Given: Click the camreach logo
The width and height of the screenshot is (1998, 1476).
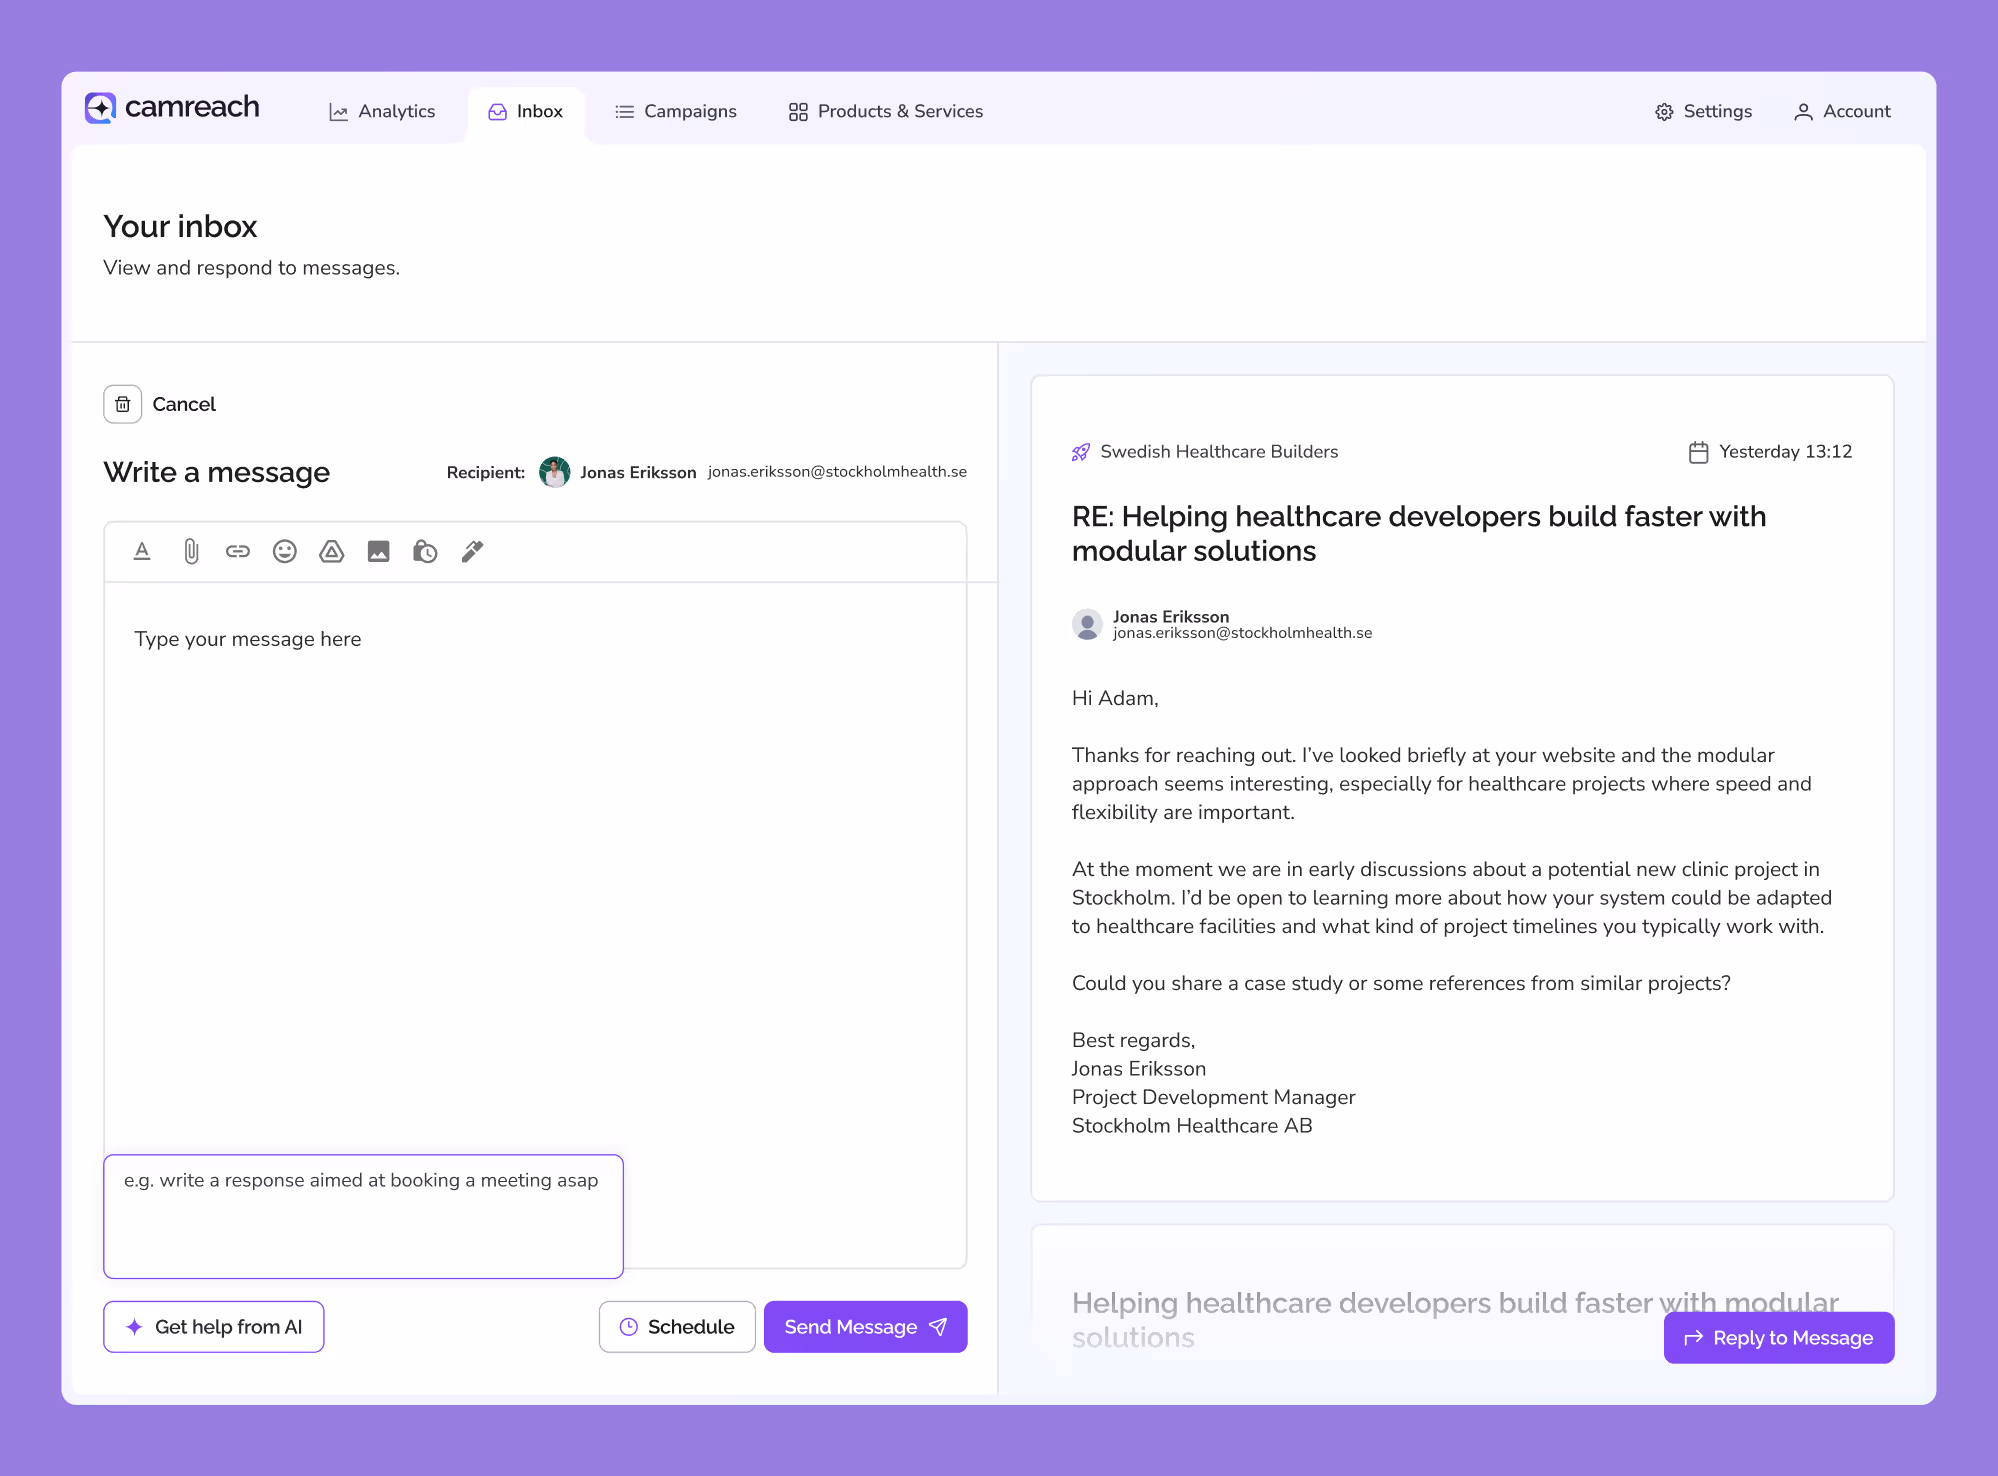Looking at the screenshot, I should click(172, 108).
